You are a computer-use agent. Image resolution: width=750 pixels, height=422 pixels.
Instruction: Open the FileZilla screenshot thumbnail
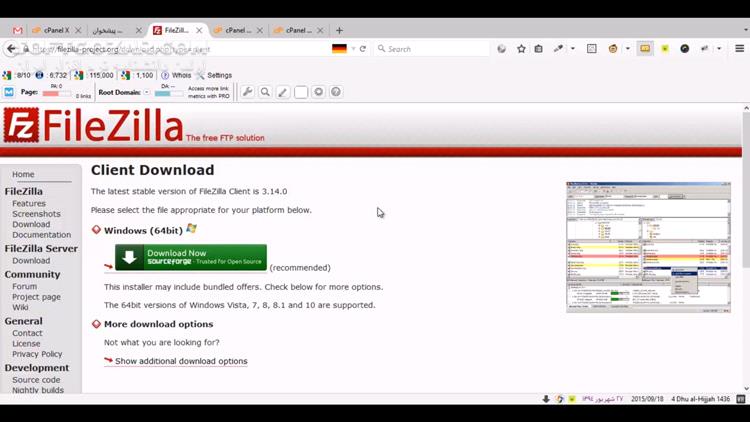[648, 247]
